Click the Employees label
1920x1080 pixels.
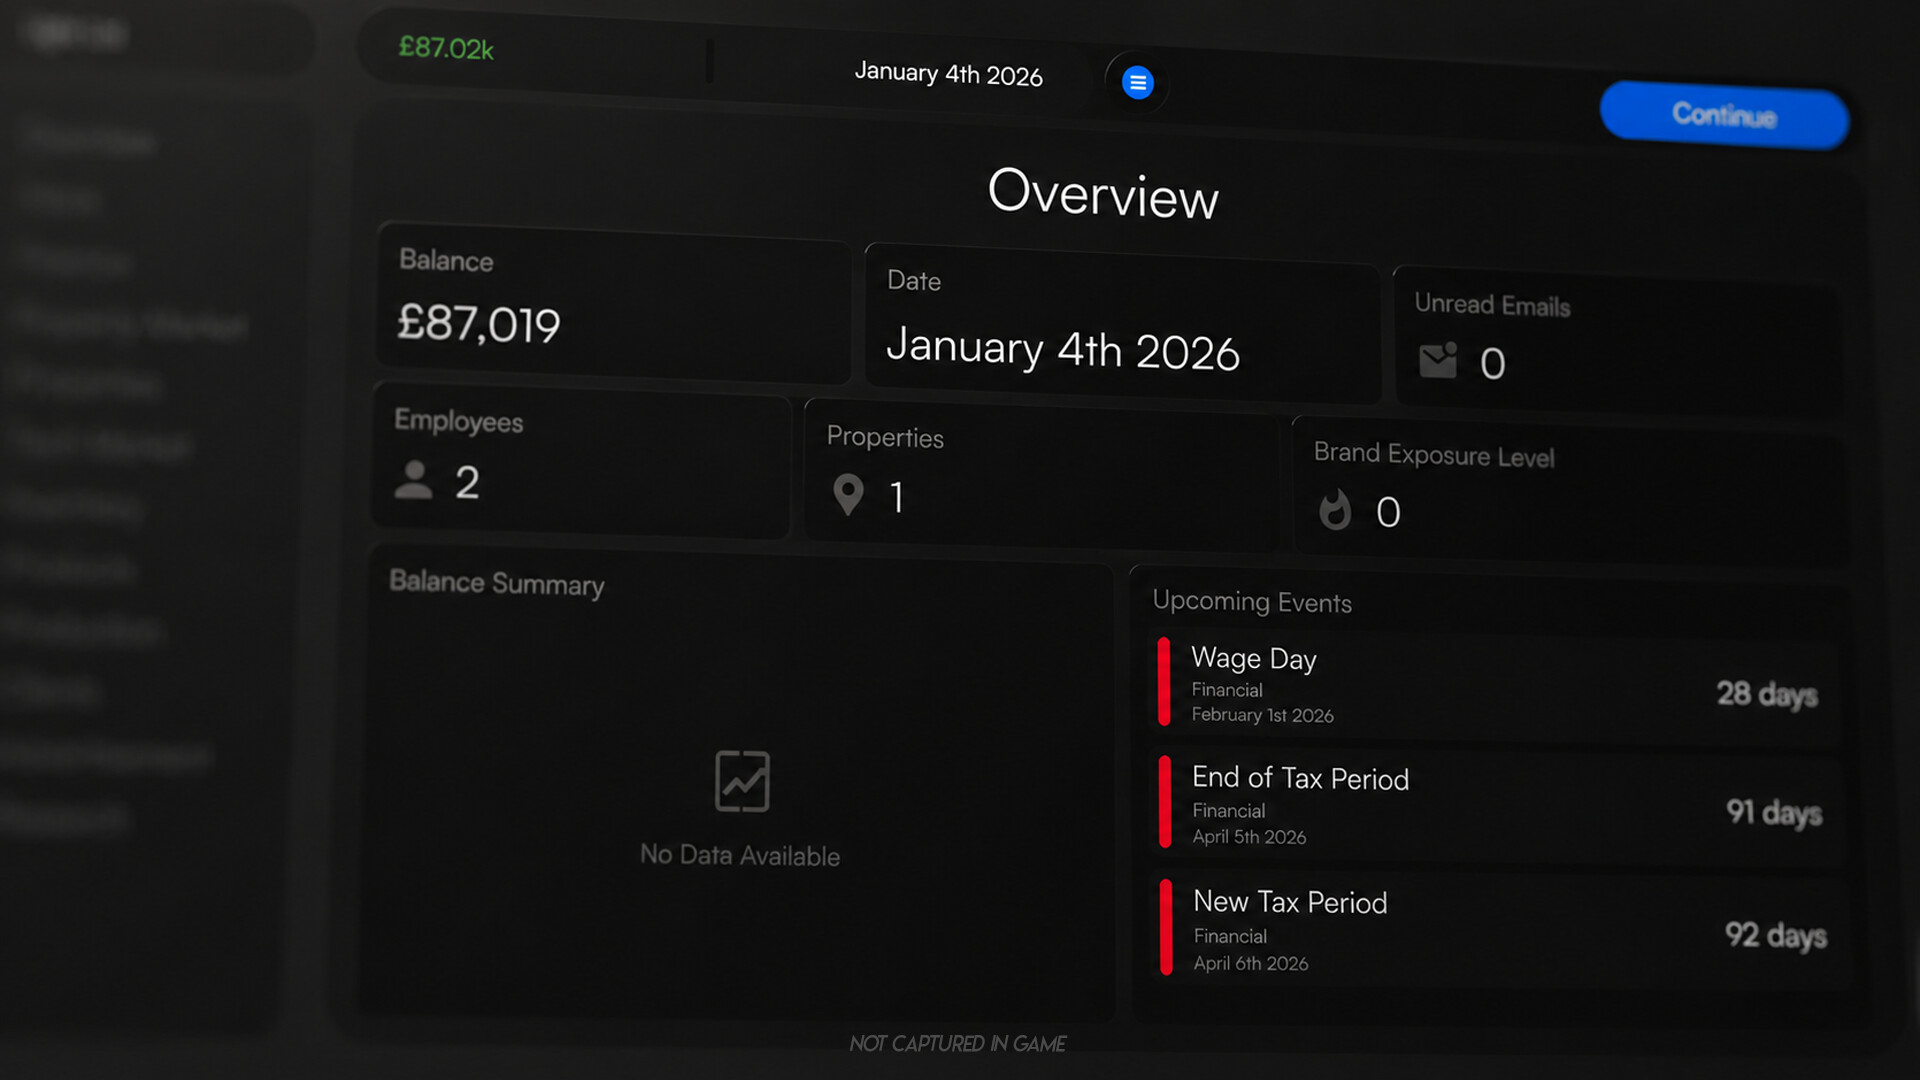point(459,421)
